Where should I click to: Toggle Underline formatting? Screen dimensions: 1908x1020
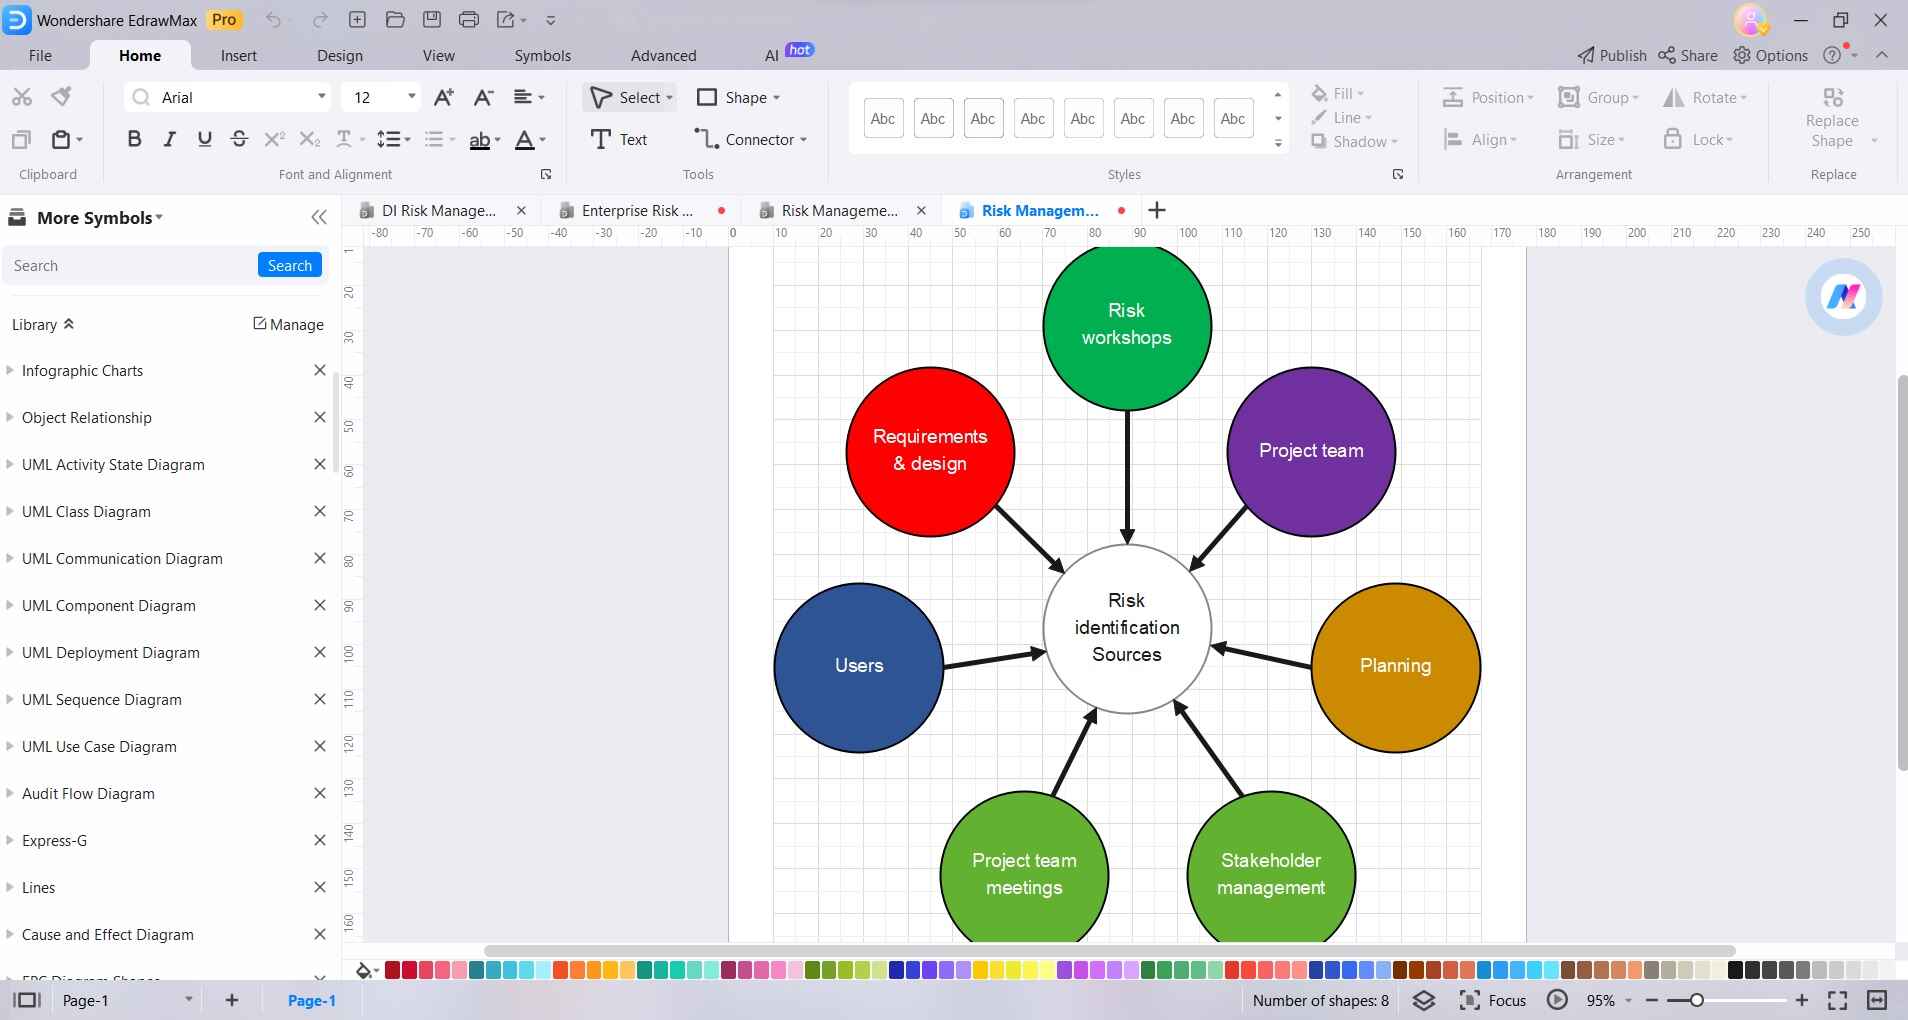204,140
